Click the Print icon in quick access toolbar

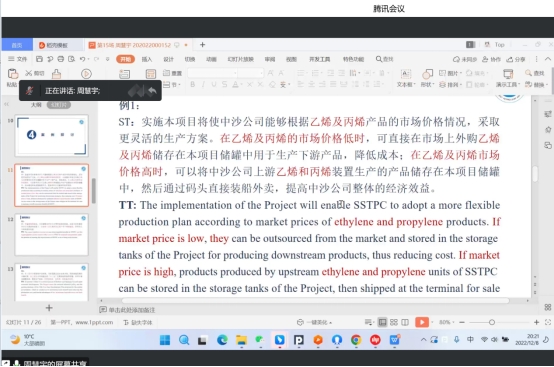[x=61, y=59]
